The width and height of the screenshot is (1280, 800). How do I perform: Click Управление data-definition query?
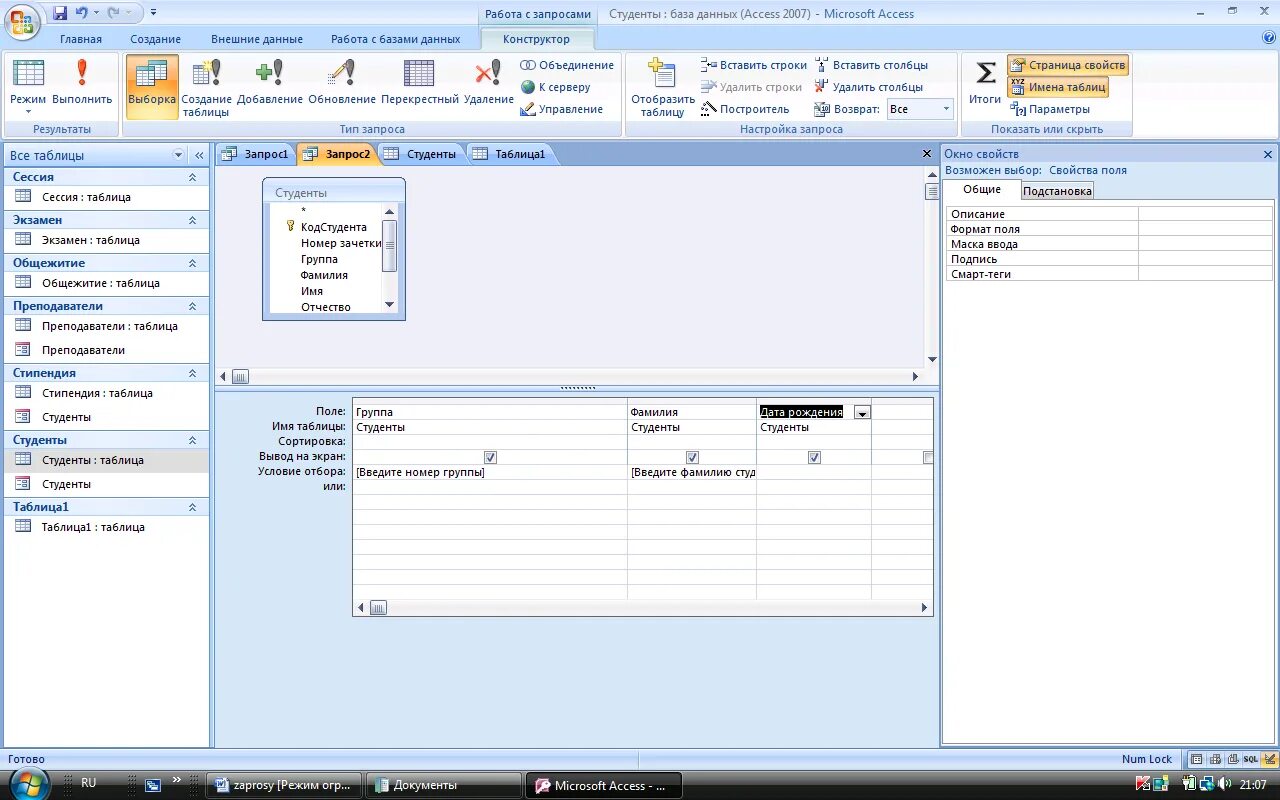point(561,109)
